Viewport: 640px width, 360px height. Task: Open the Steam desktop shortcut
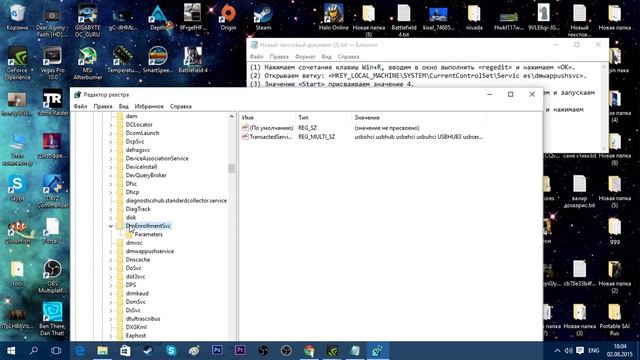[x=263, y=18]
